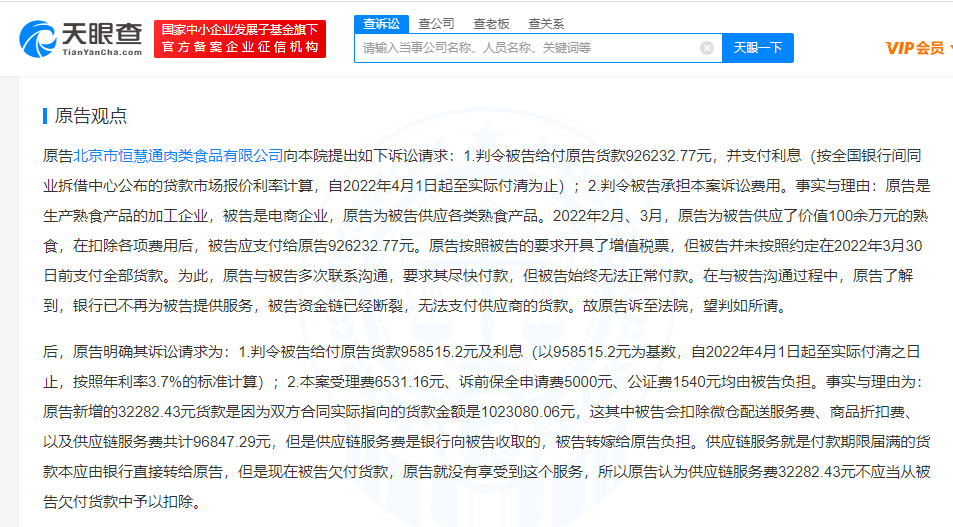Viewport: 953px width, 527px height.
Task: Open the 北京市恒慧通肉类食品有限公司 company link
Action: pos(178,156)
